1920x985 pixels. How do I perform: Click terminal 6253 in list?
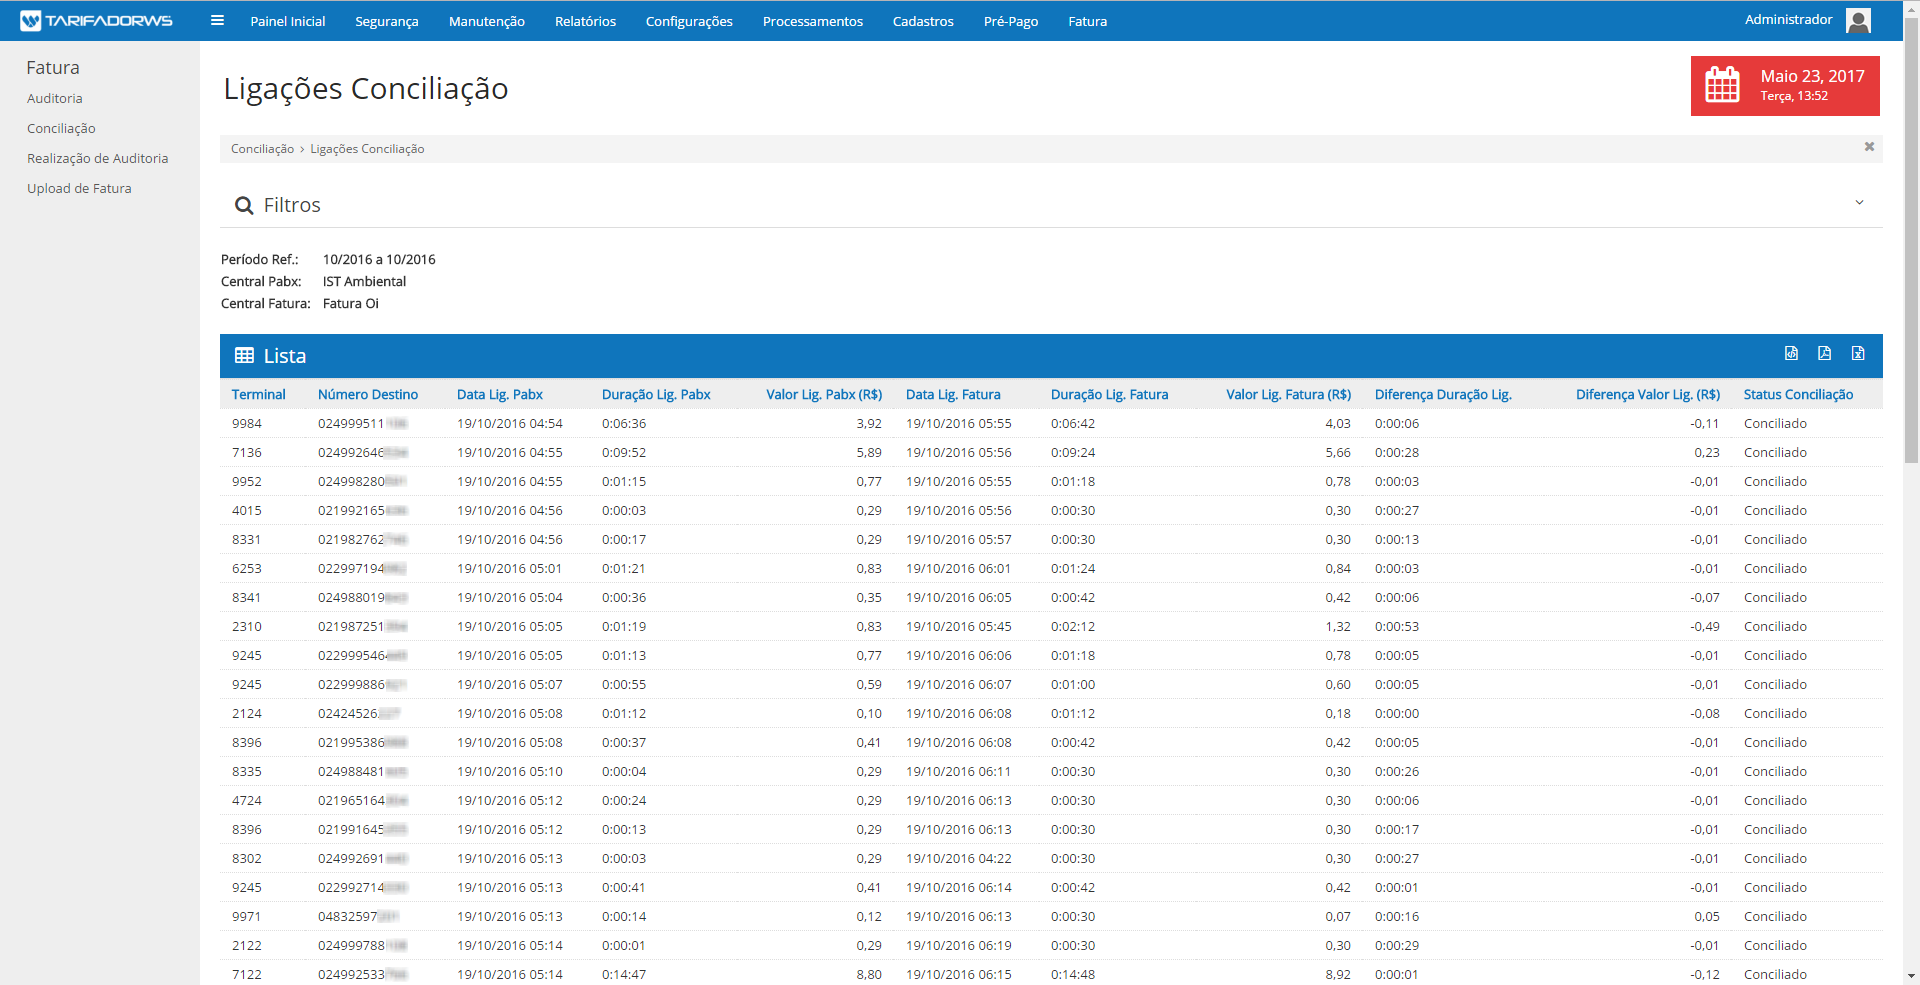(x=246, y=568)
